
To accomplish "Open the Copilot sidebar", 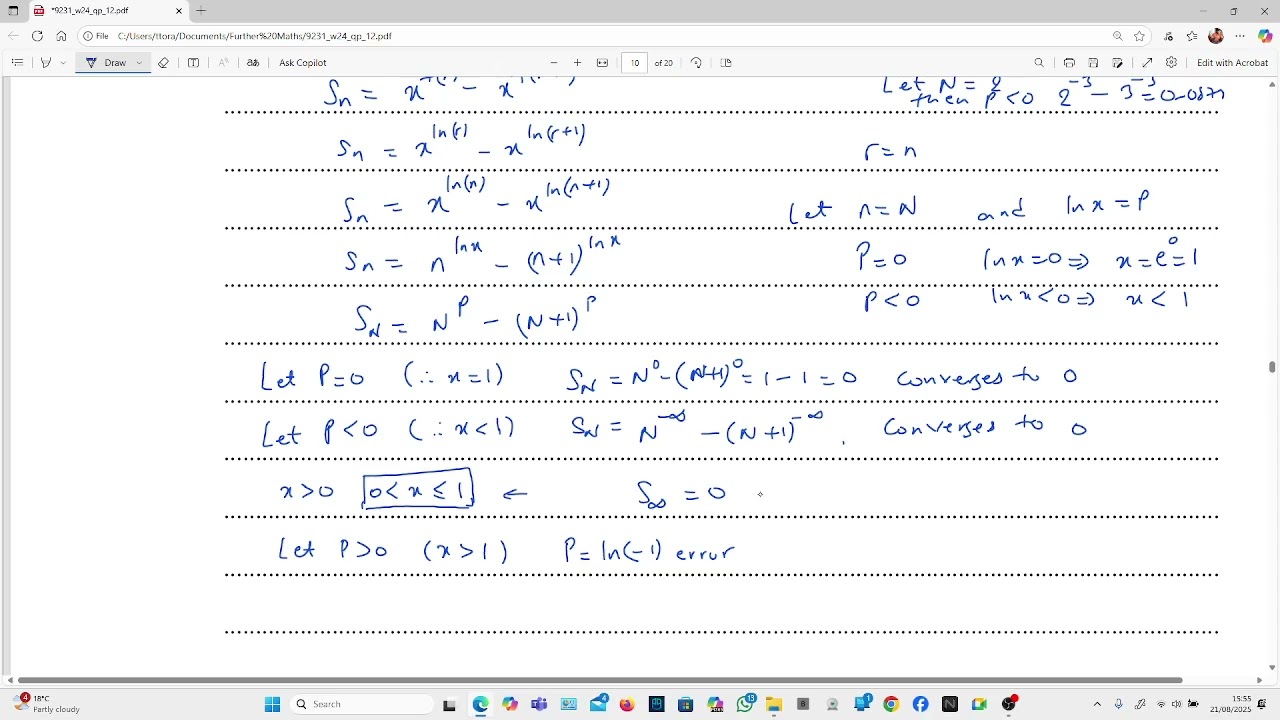I will point(1265,36).
